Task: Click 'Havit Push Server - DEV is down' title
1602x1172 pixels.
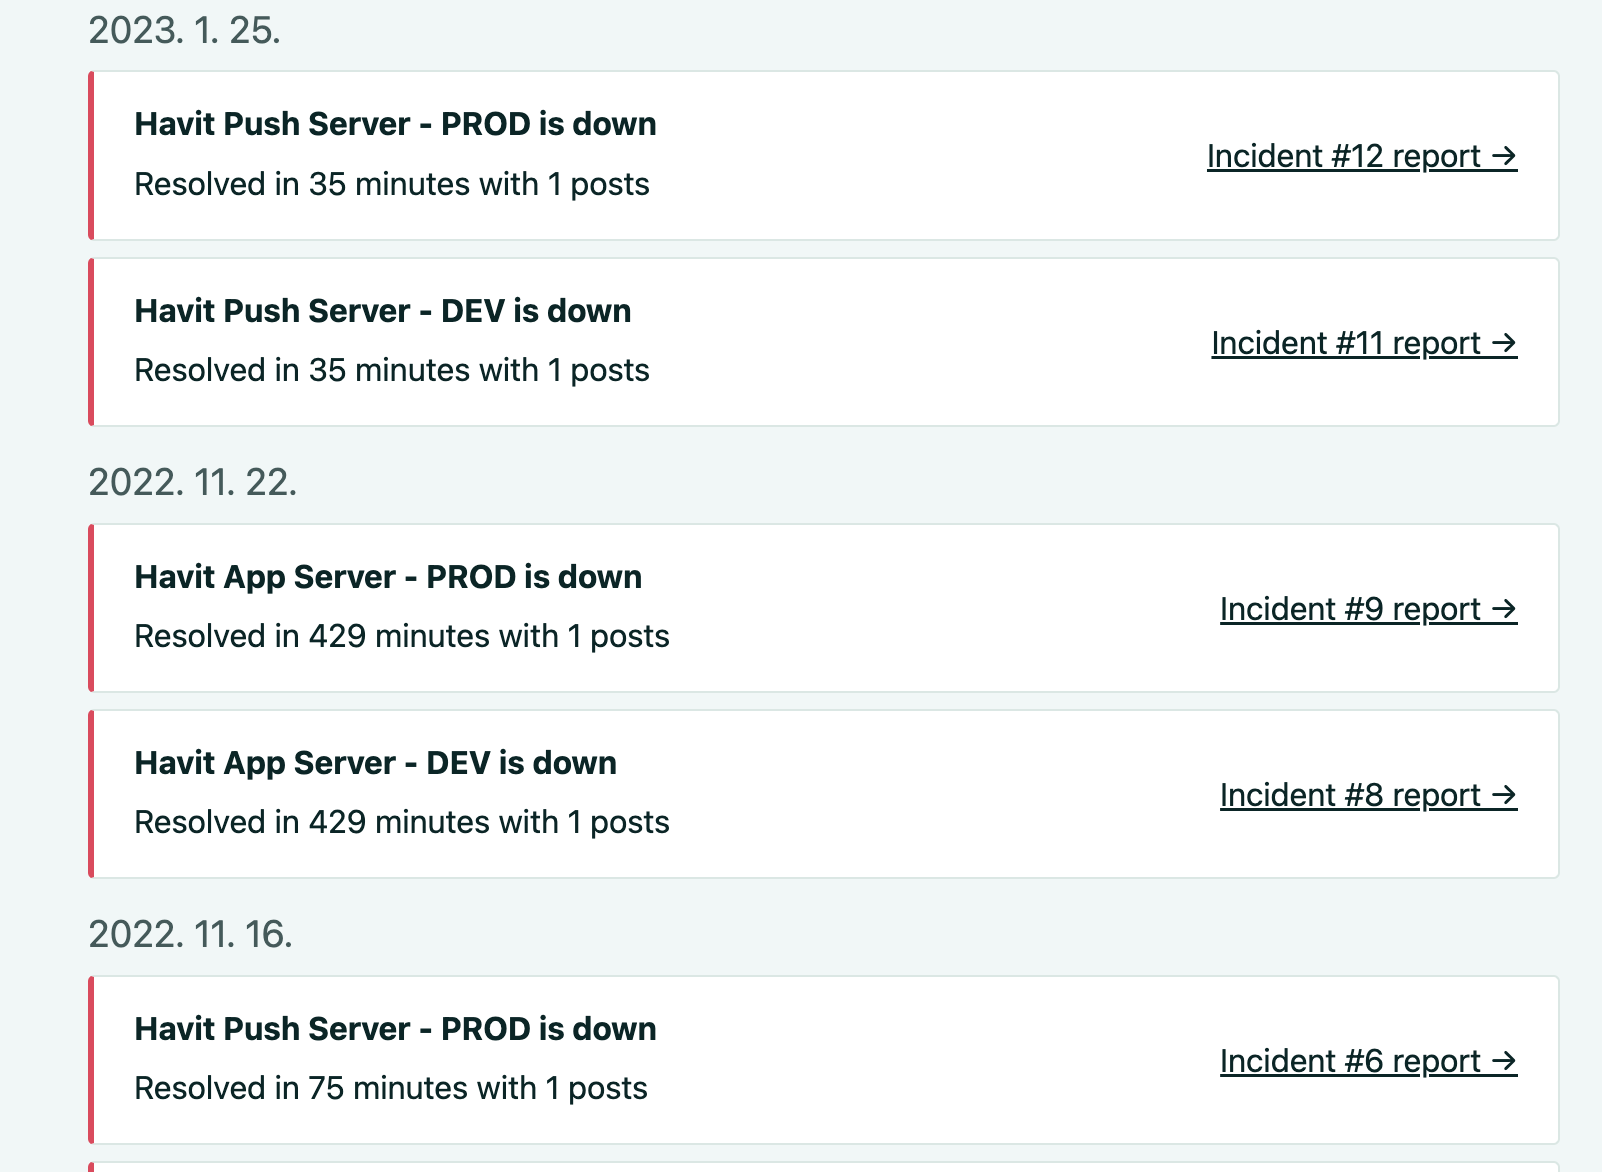Action: tap(383, 311)
